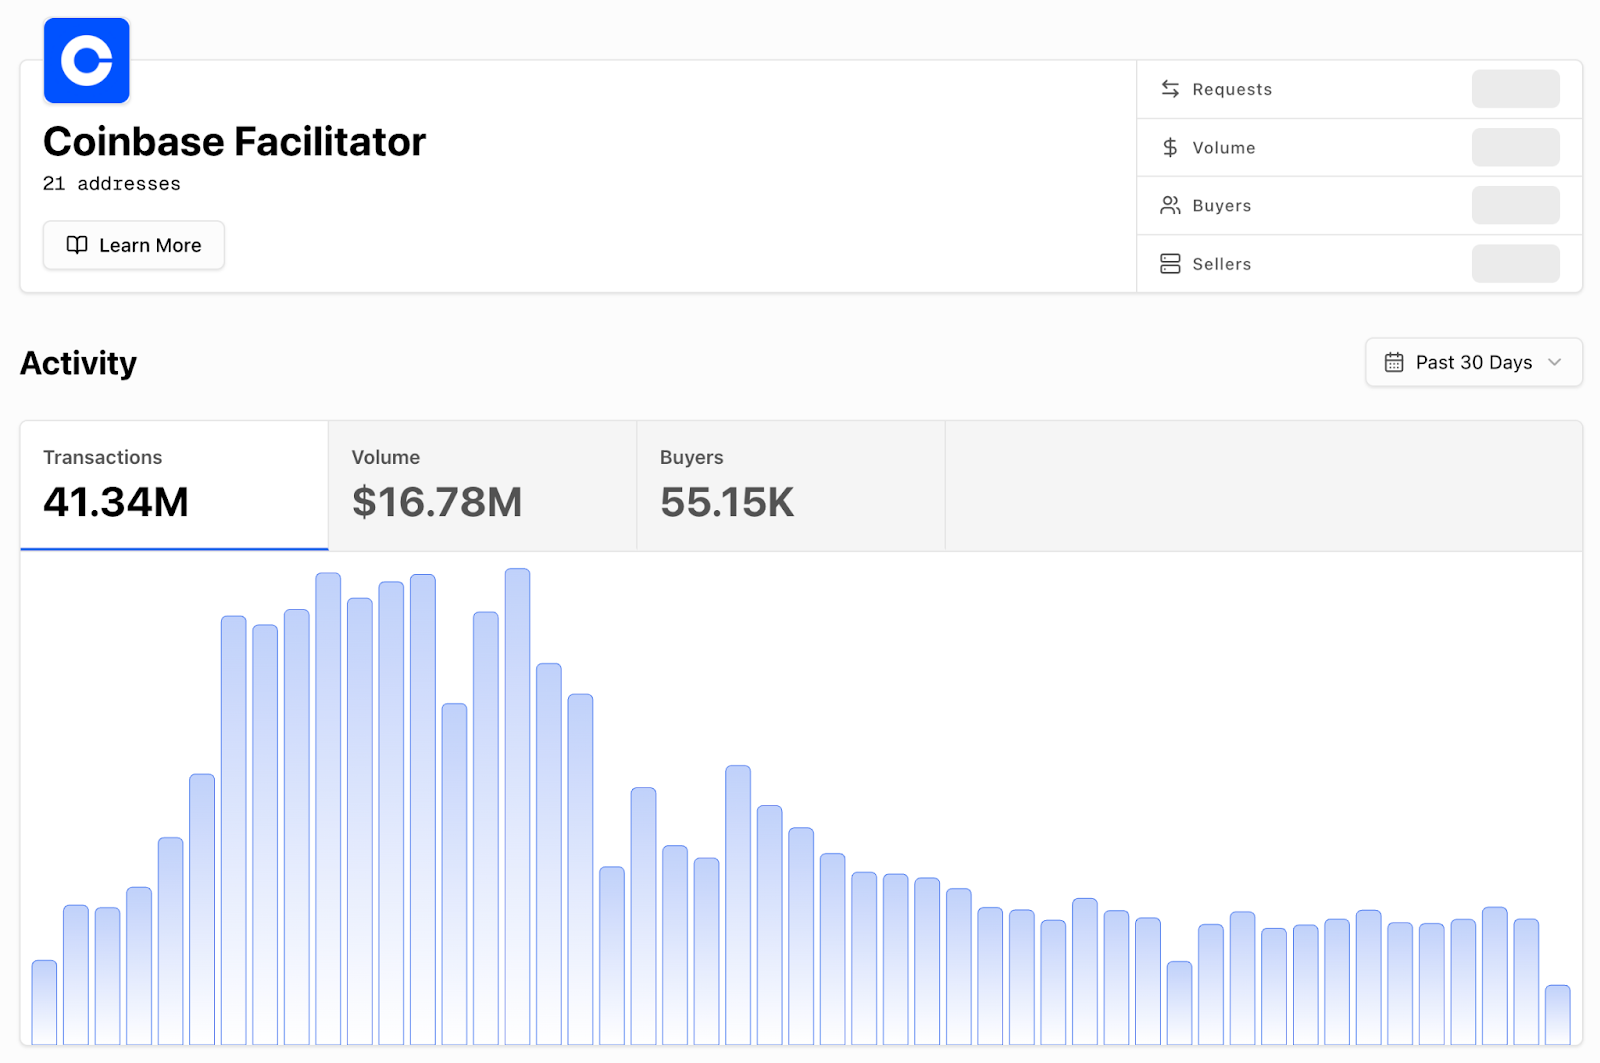Click the Sellers value placeholder
This screenshot has height=1063, width=1600.
pyautogui.click(x=1515, y=264)
